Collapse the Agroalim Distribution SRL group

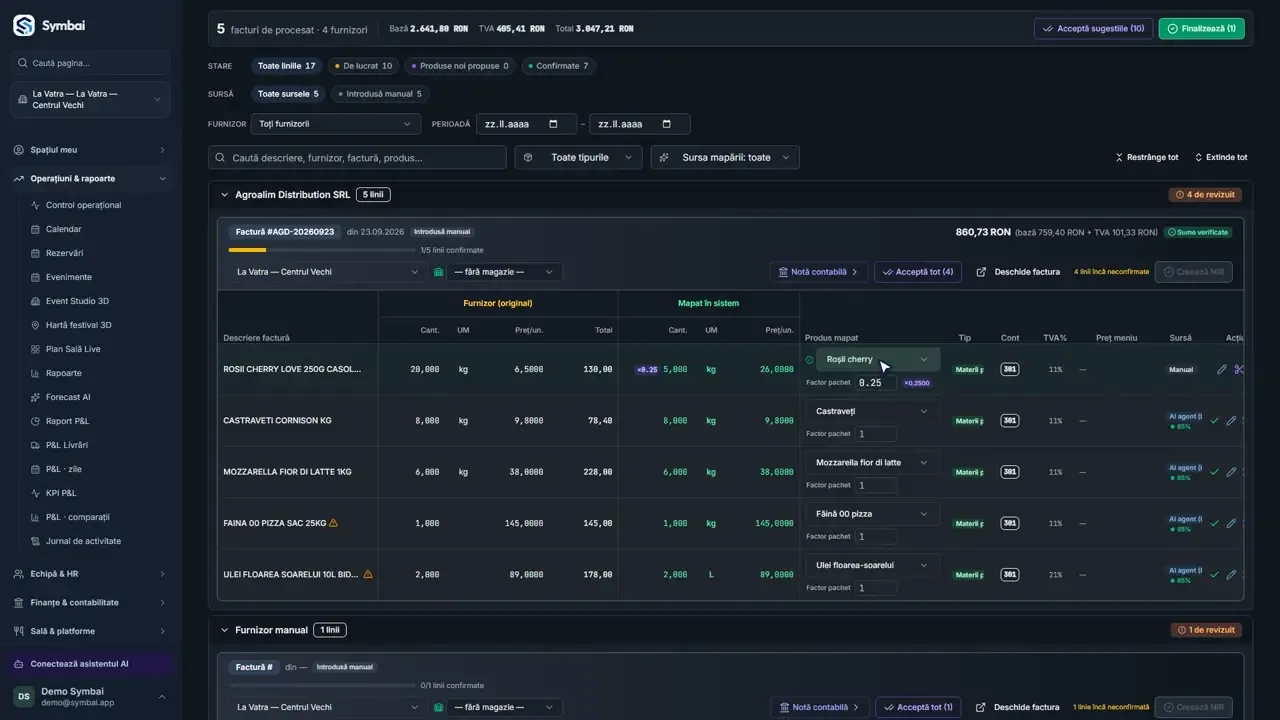[224, 195]
